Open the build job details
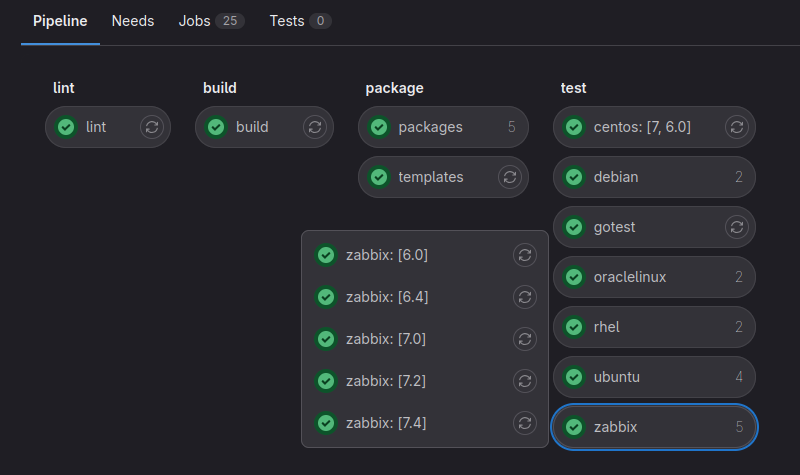The image size is (800, 475). click(x=252, y=127)
